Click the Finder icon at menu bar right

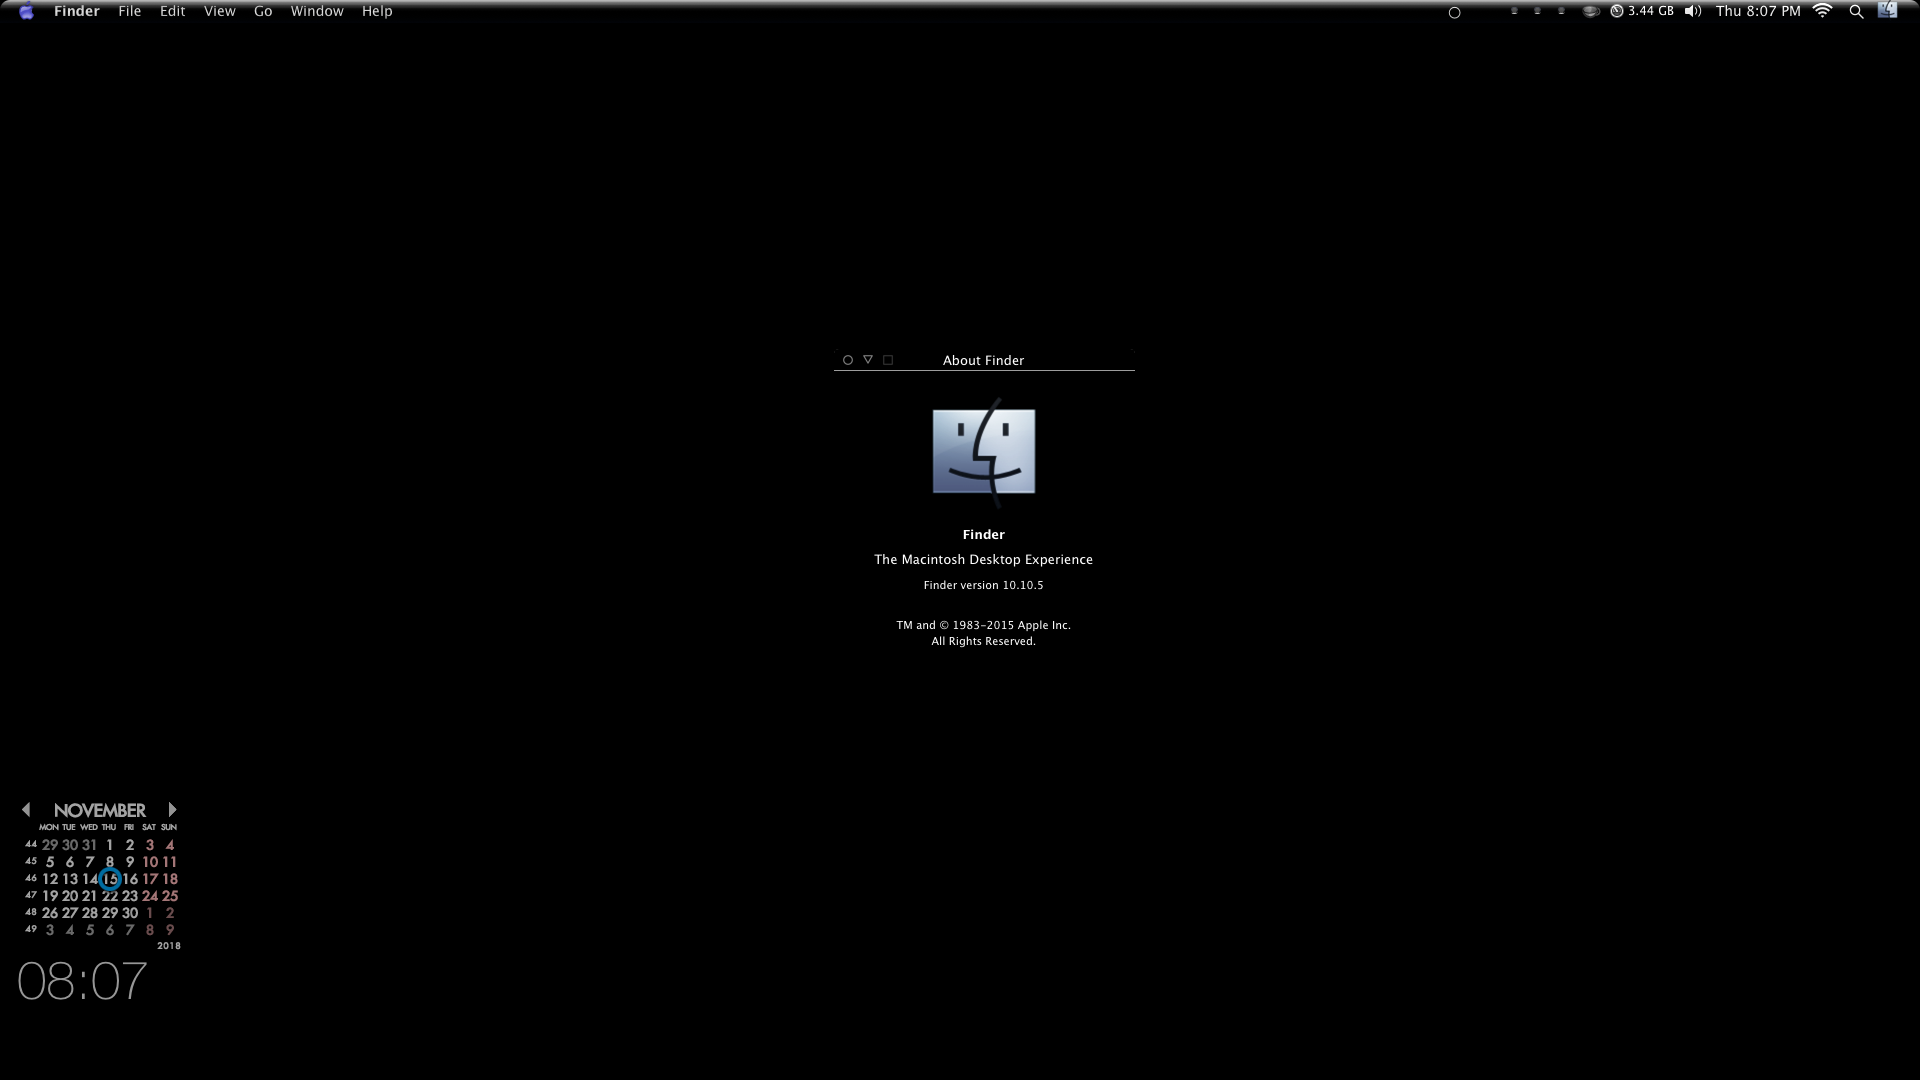[x=1887, y=11]
